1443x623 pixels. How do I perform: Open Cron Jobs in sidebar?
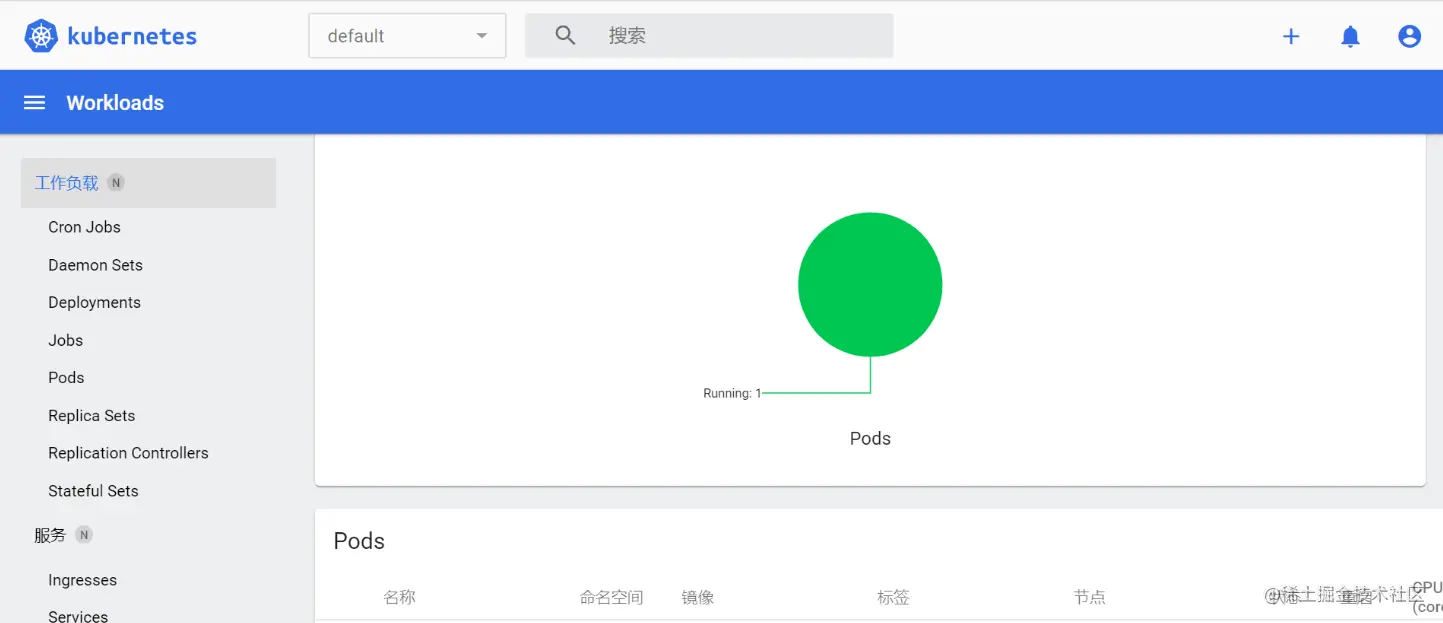(84, 227)
